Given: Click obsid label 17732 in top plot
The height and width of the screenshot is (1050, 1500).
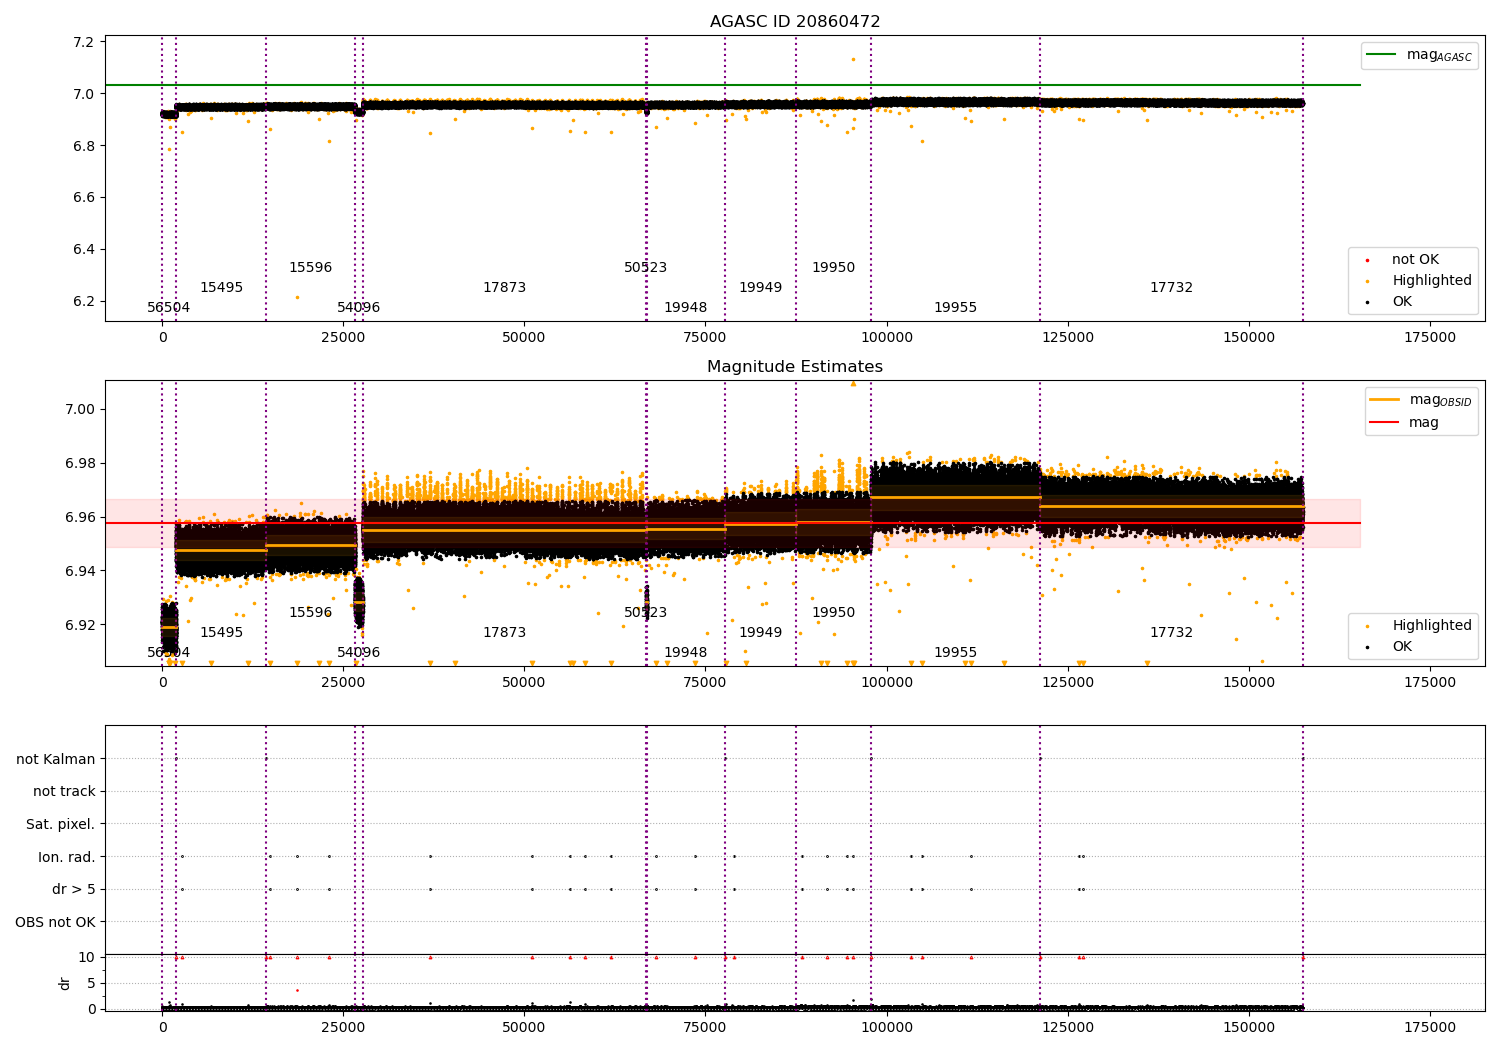Looking at the screenshot, I should click(x=1171, y=288).
